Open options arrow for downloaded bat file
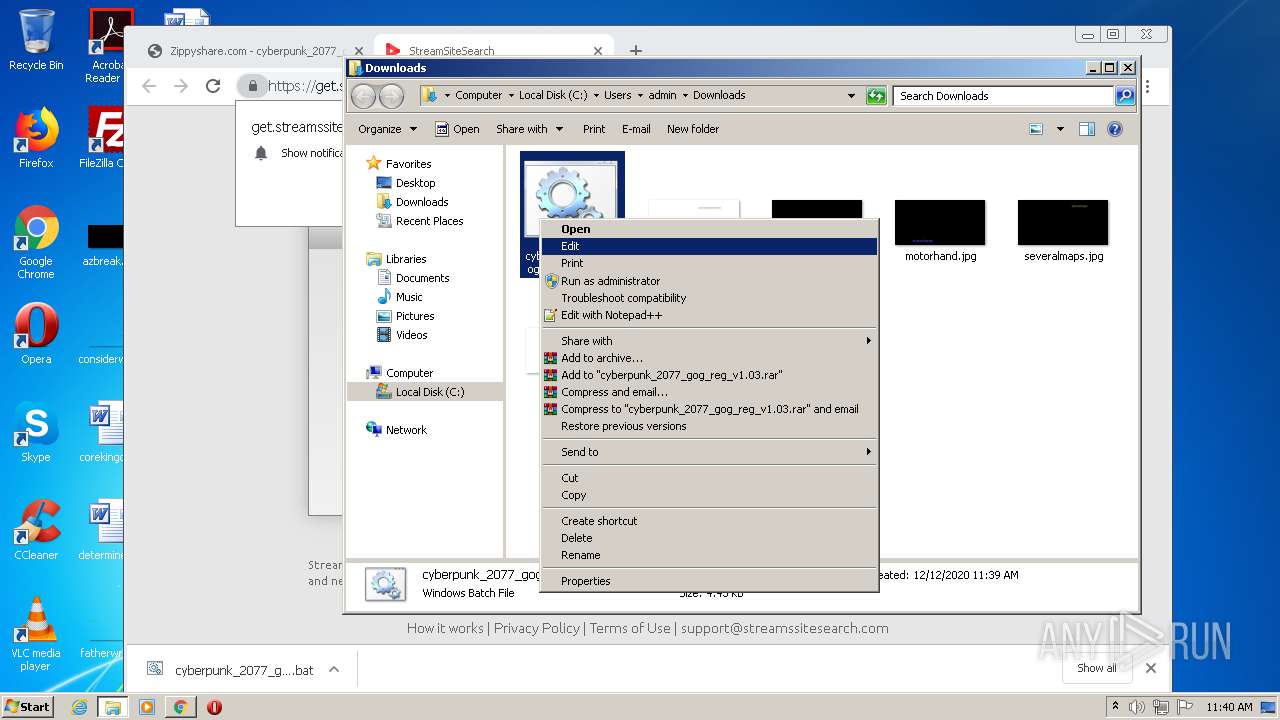This screenshot has width=1280, height=720. 334,670
